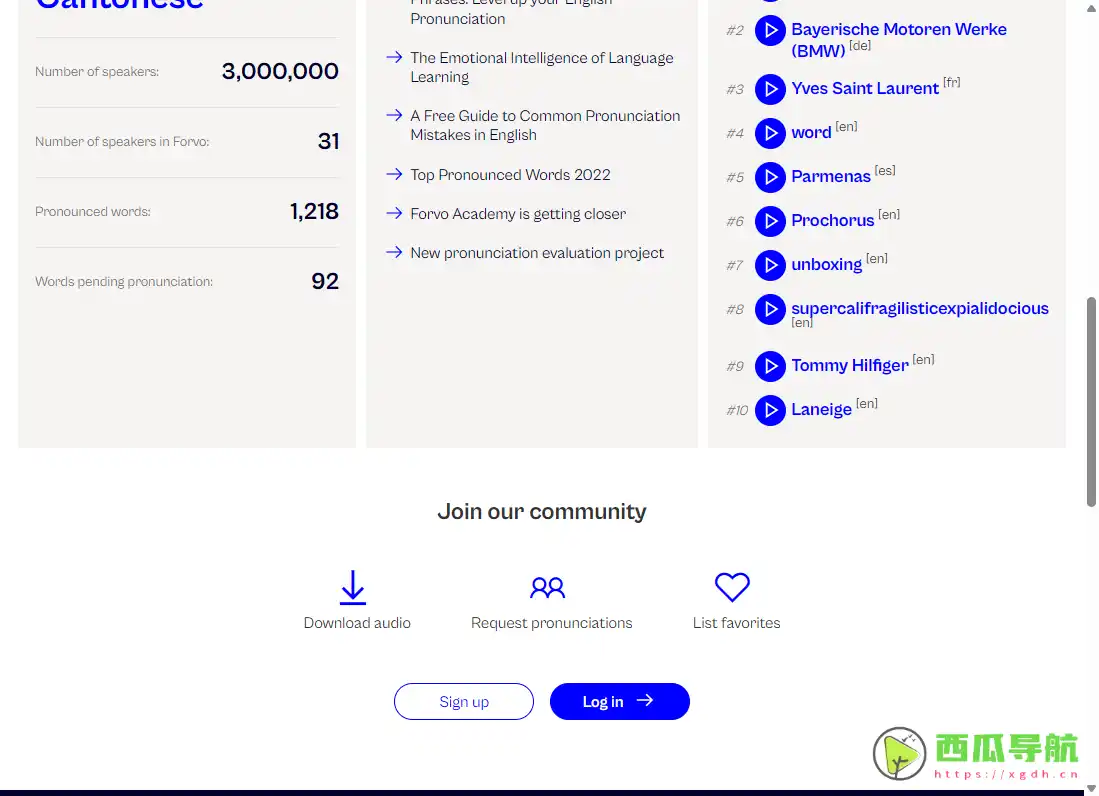Open the Prochorus word link
Image resolution: width=1099 pixels, height=796 pixels.
click(x=833, y=221)
